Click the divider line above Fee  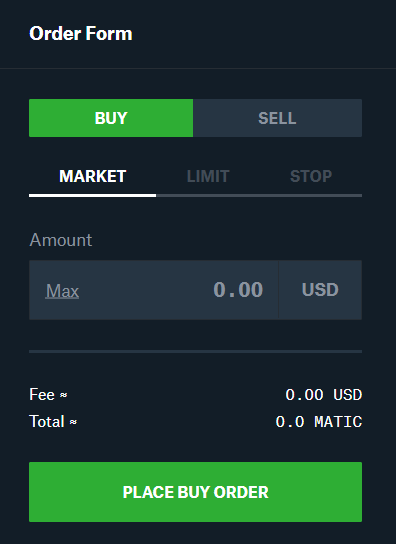[195, 351]
